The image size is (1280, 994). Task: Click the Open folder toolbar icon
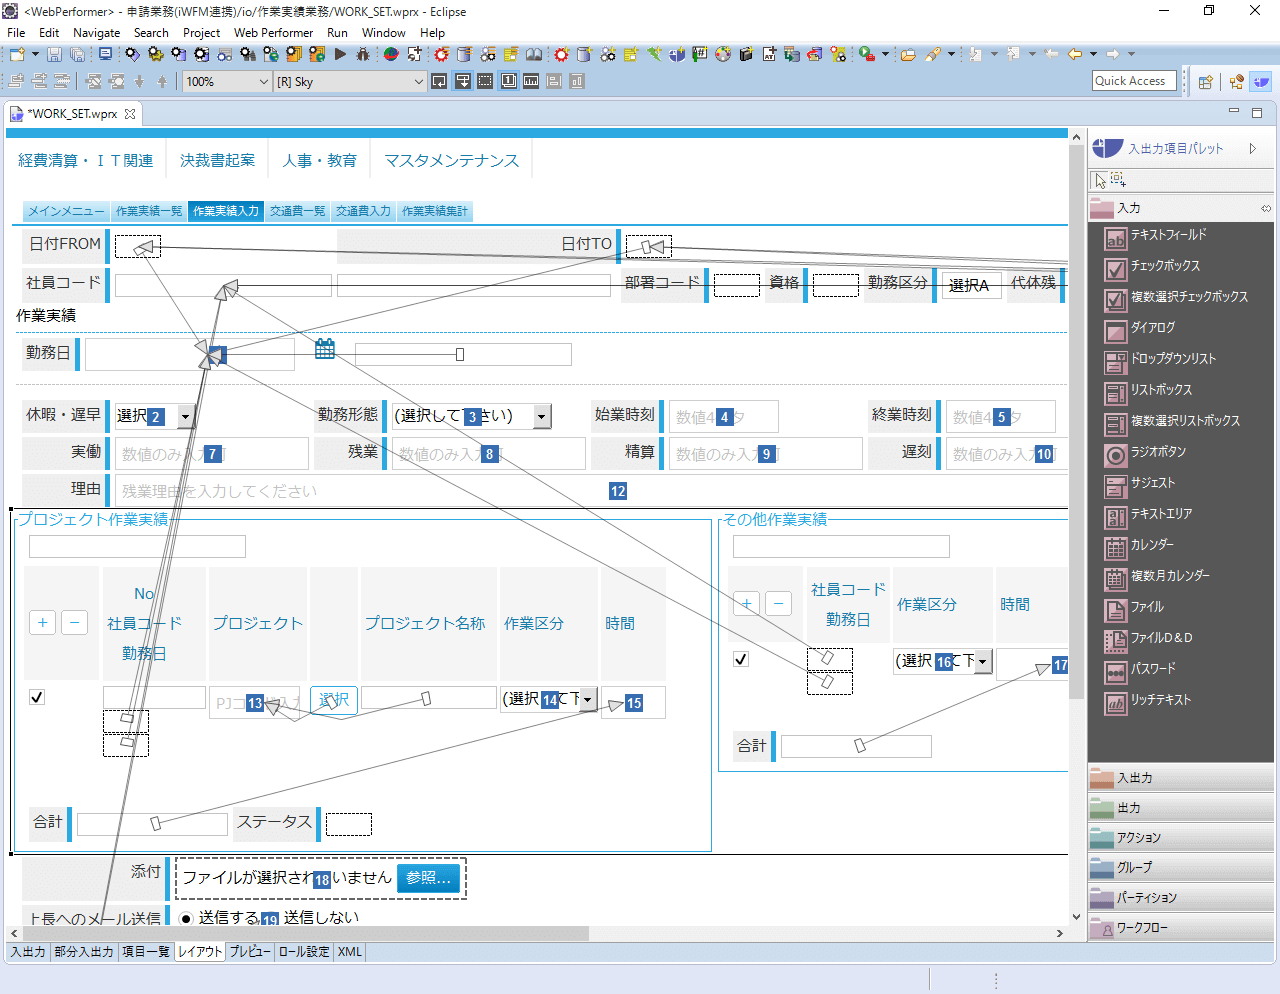[908, 55]
